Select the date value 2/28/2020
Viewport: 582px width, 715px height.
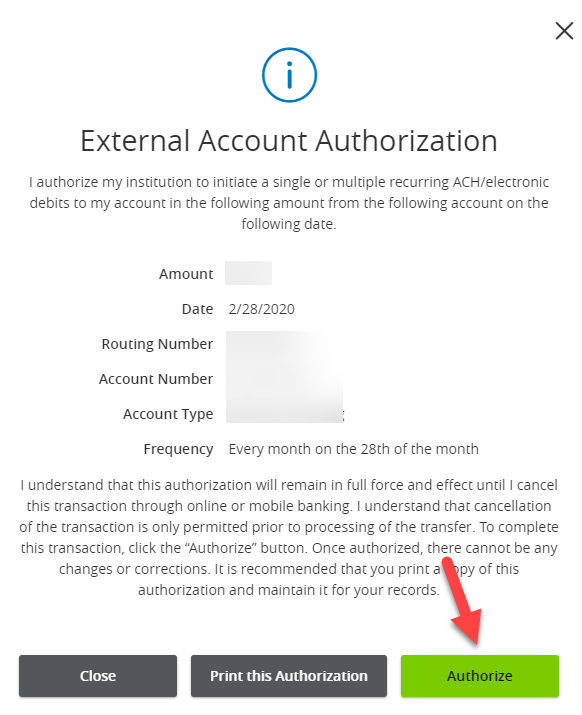[x=261, y=309]
